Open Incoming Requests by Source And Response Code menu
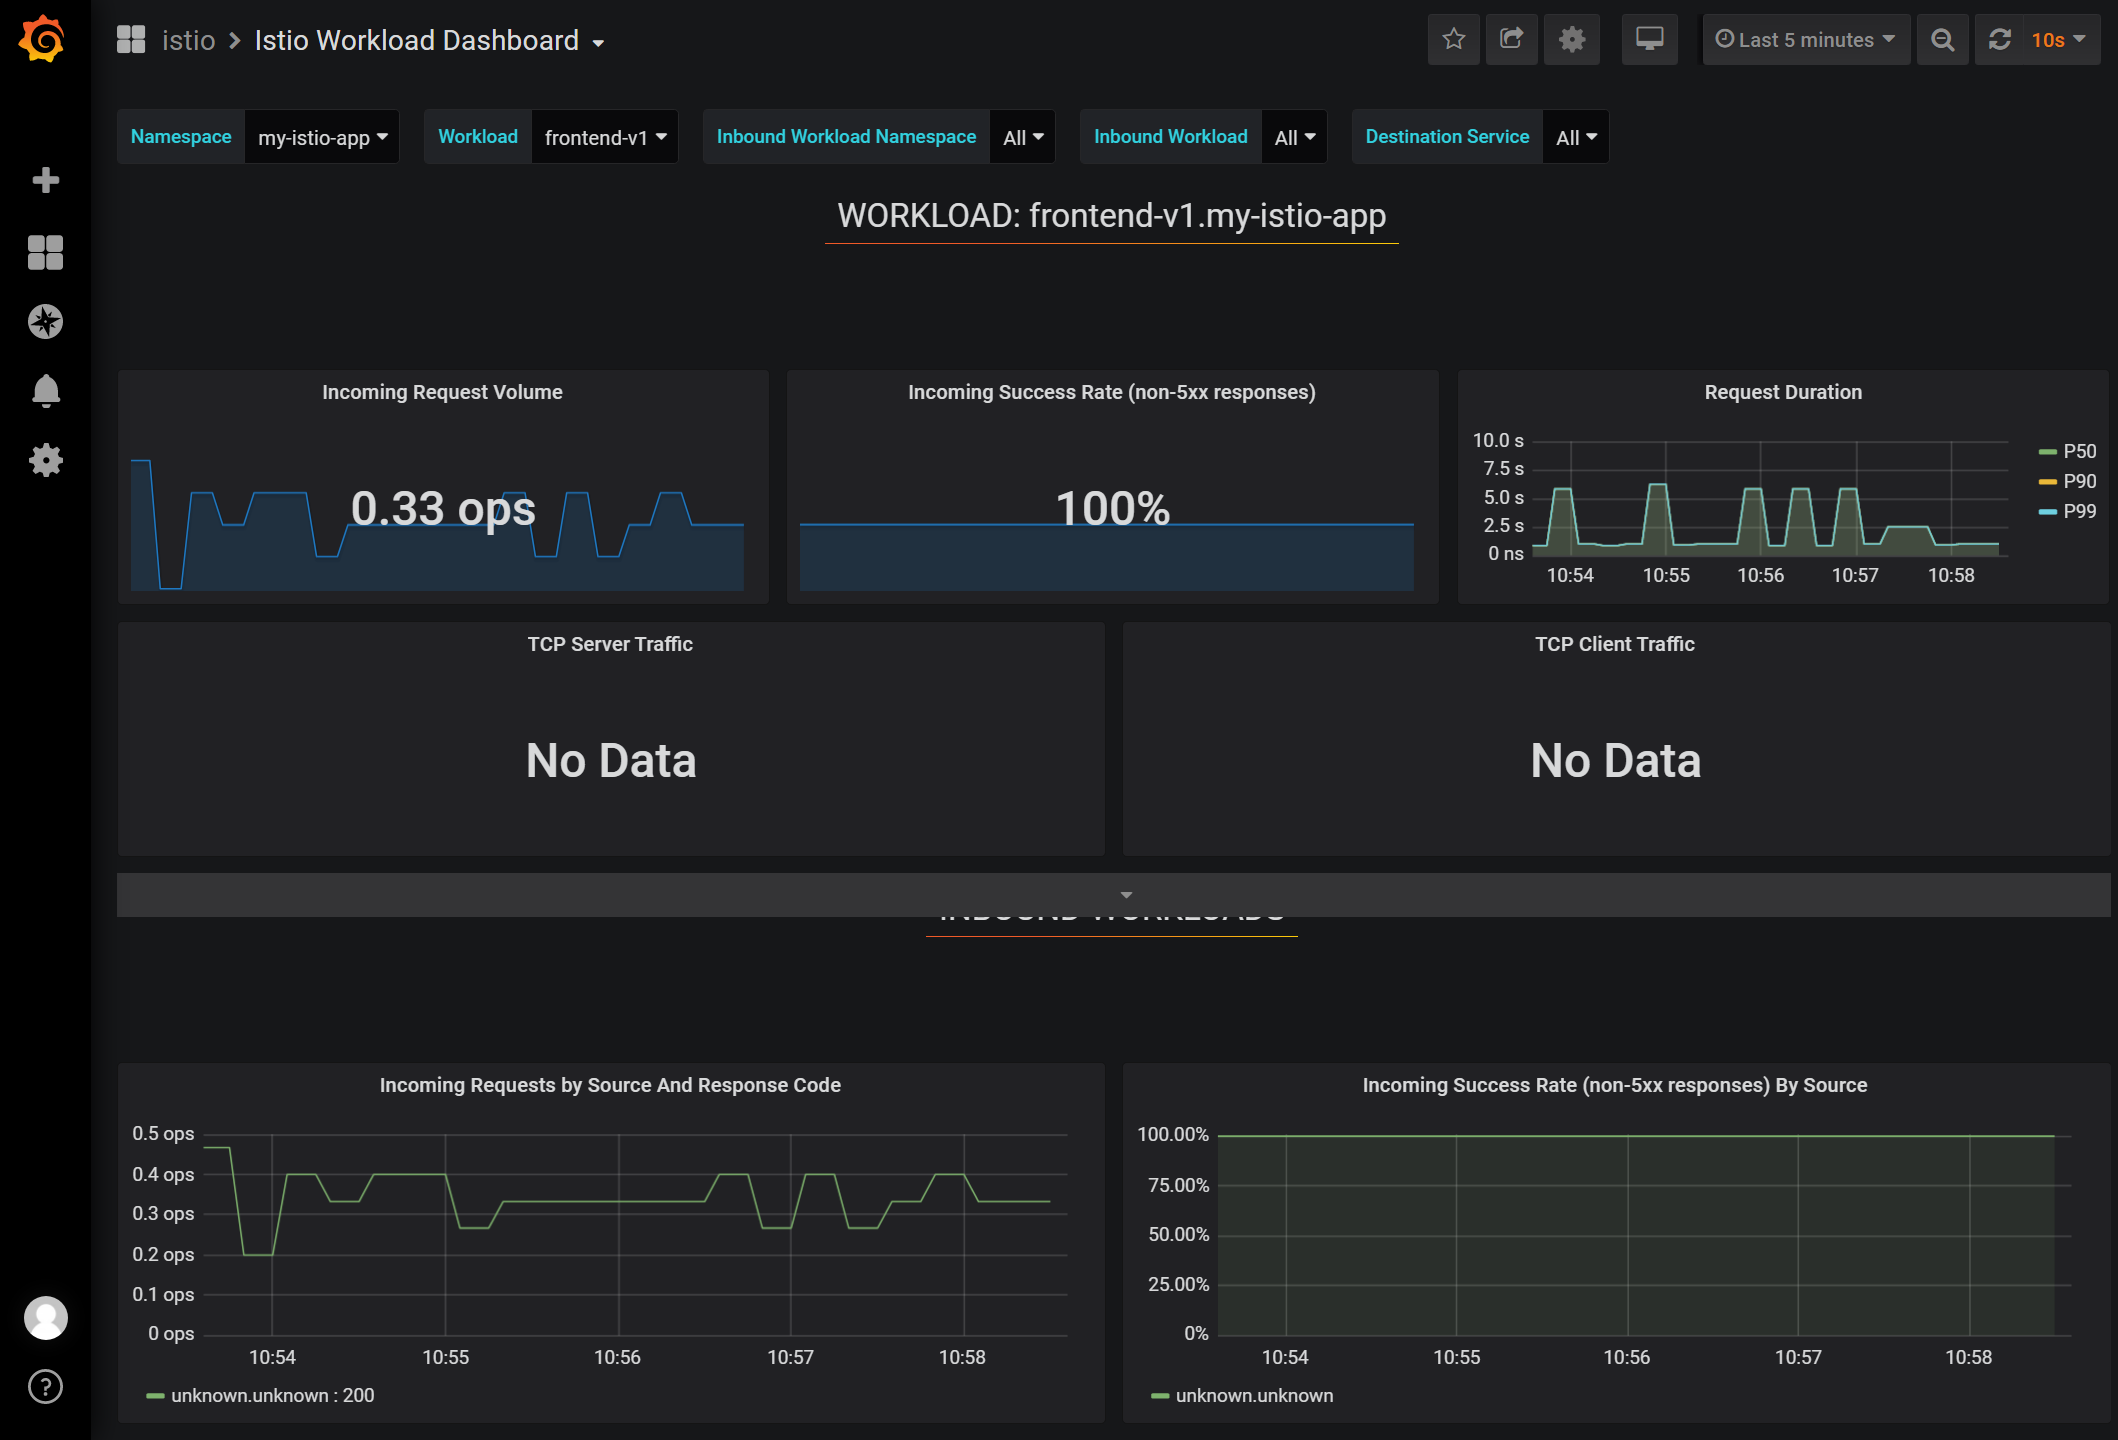Screen dimensions: 2118x1440 click(x=610, y=1085)
